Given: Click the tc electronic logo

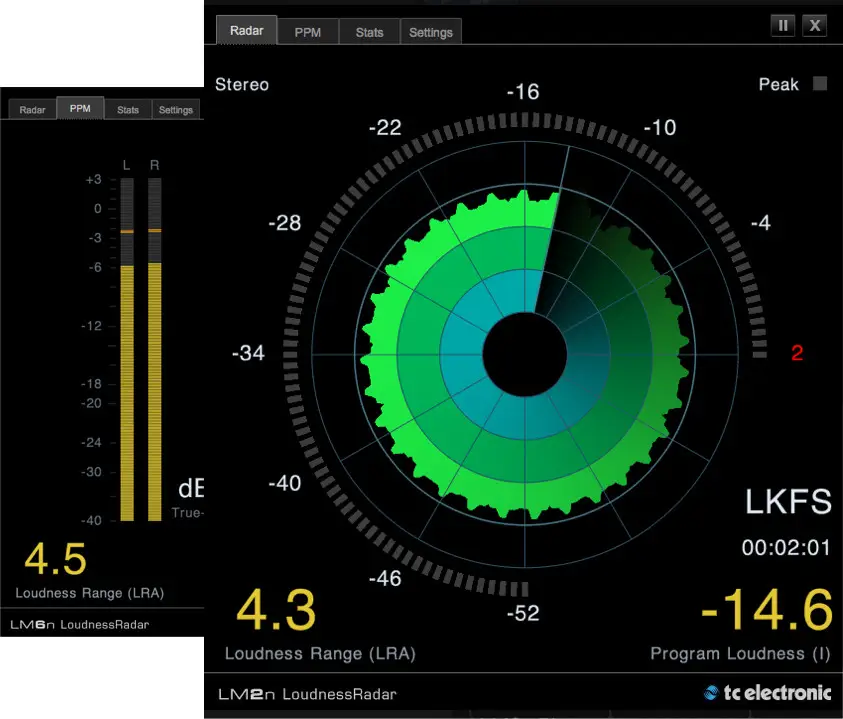Looking at the screenshot, I should click(767, 693).
